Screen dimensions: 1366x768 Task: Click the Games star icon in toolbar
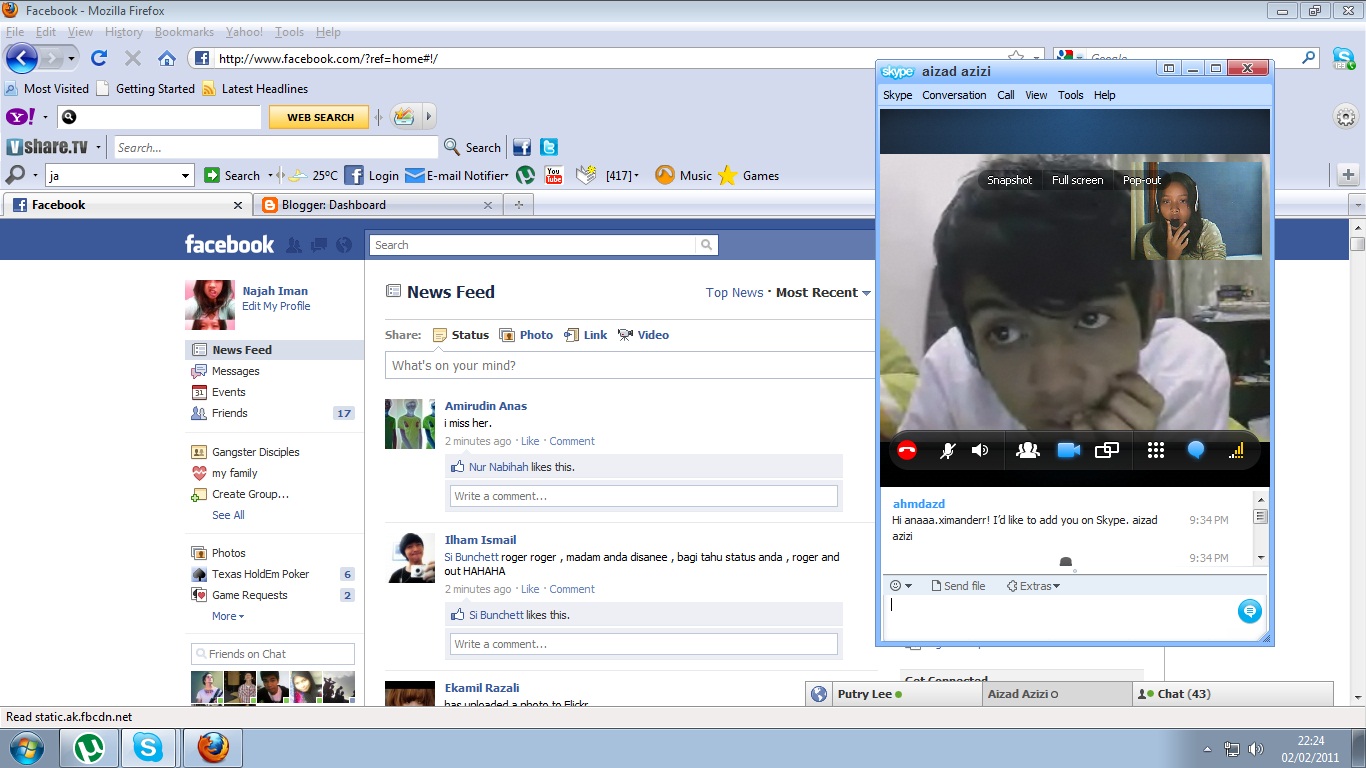pos(728,175)
